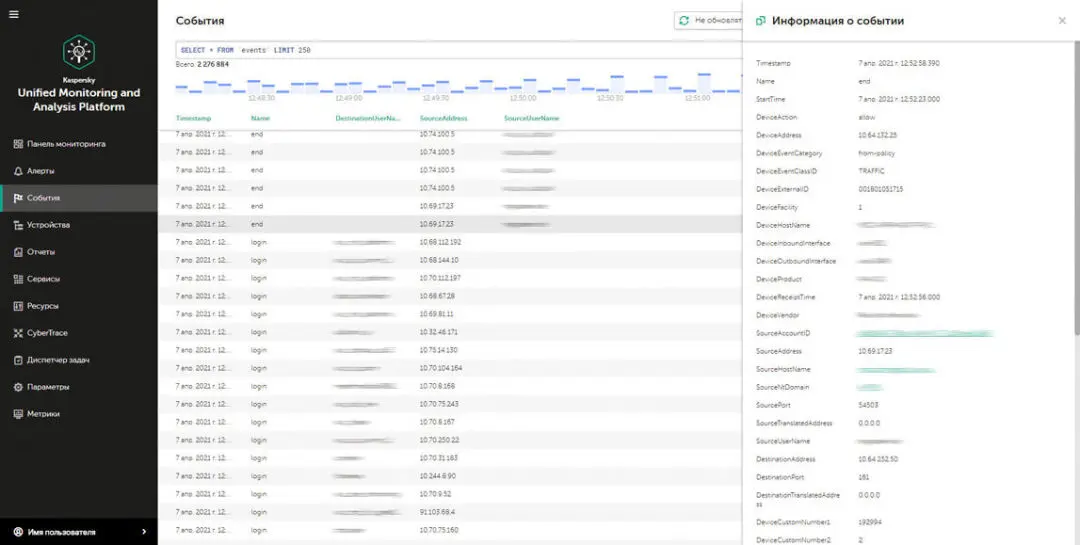Select row with address 10.68.144.10
Screen dimensions: 1080x545
click(450, 260)
